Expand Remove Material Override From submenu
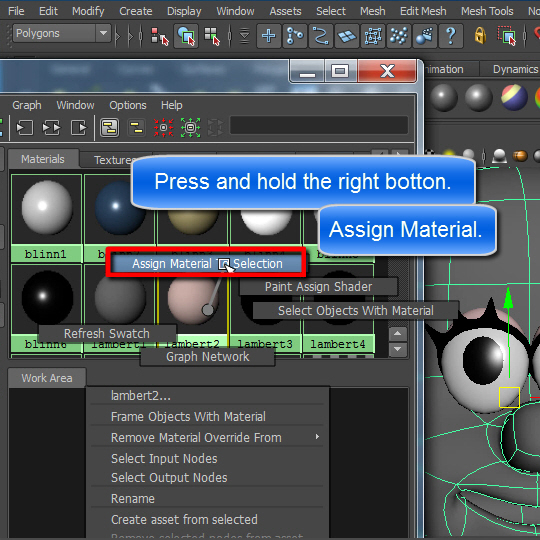The image size is (540, 540). point(207,438)
